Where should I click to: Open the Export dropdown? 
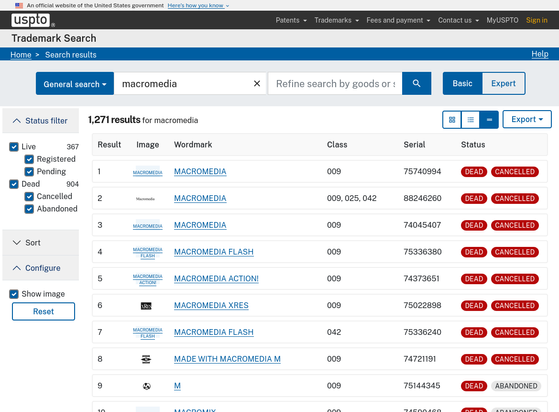527,119
